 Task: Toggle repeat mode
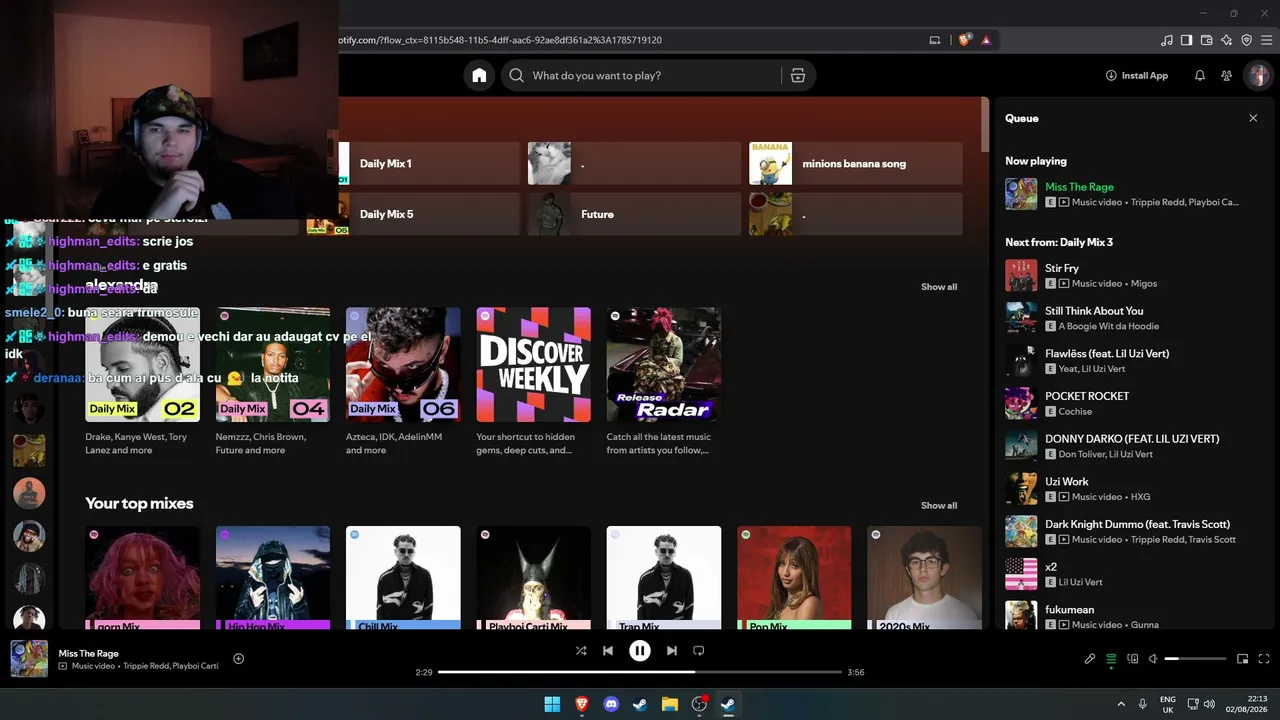(699, 651)
